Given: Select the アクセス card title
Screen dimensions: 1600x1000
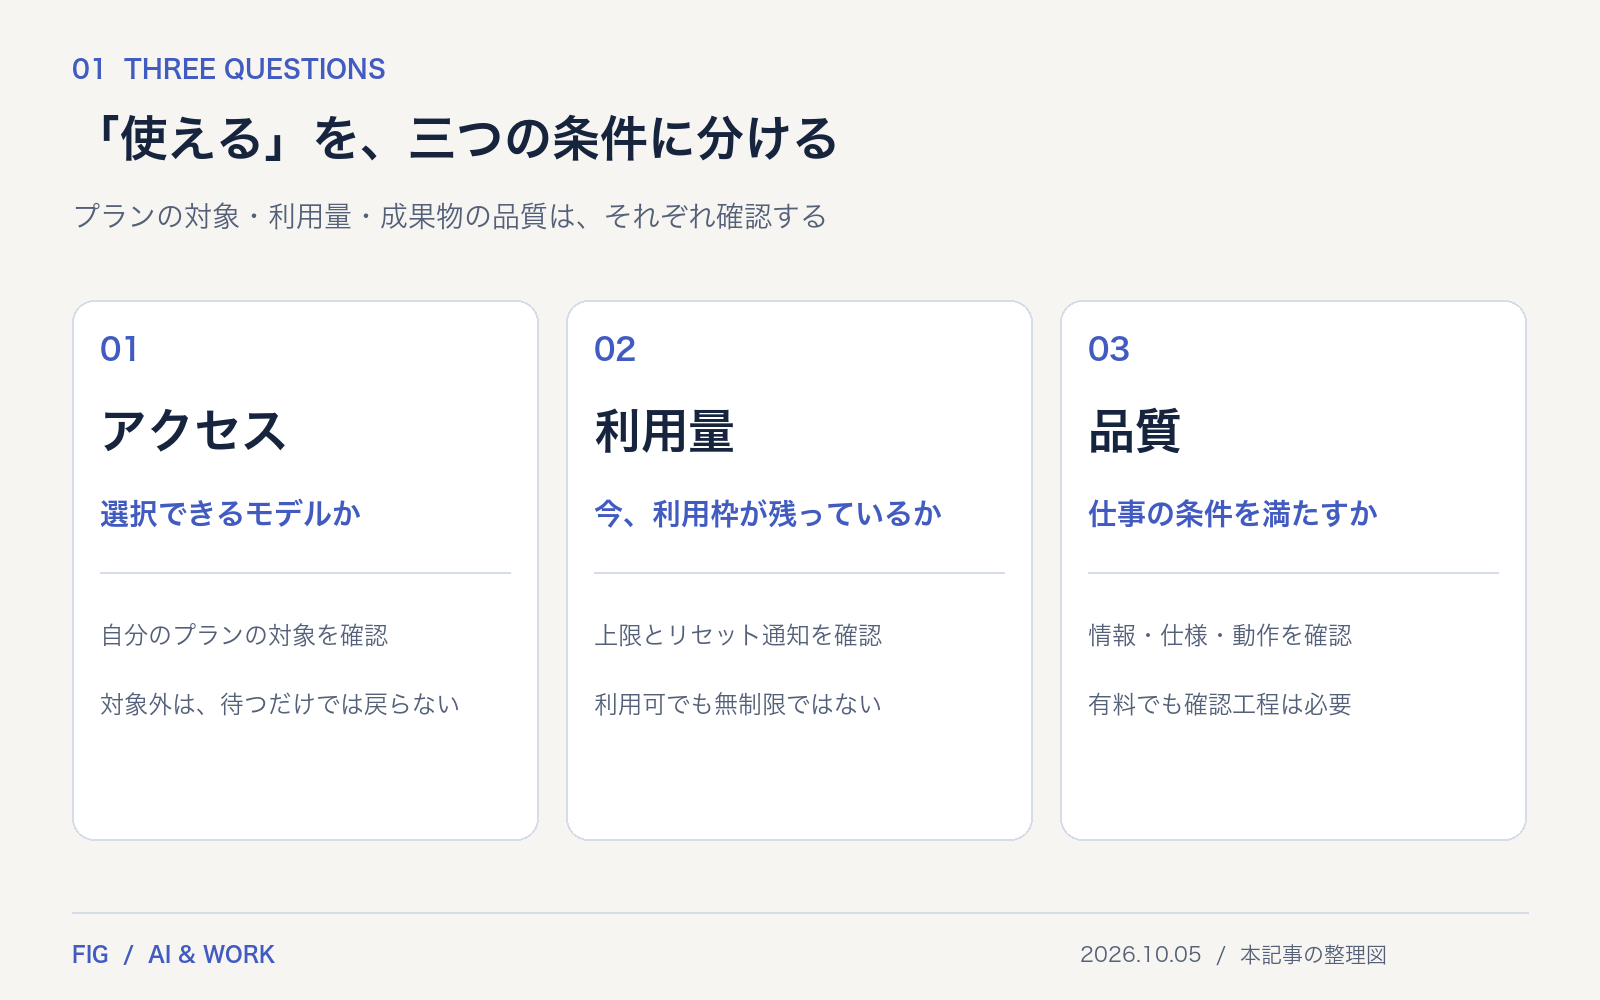Looking at the screenshot, I should (193, 431).
